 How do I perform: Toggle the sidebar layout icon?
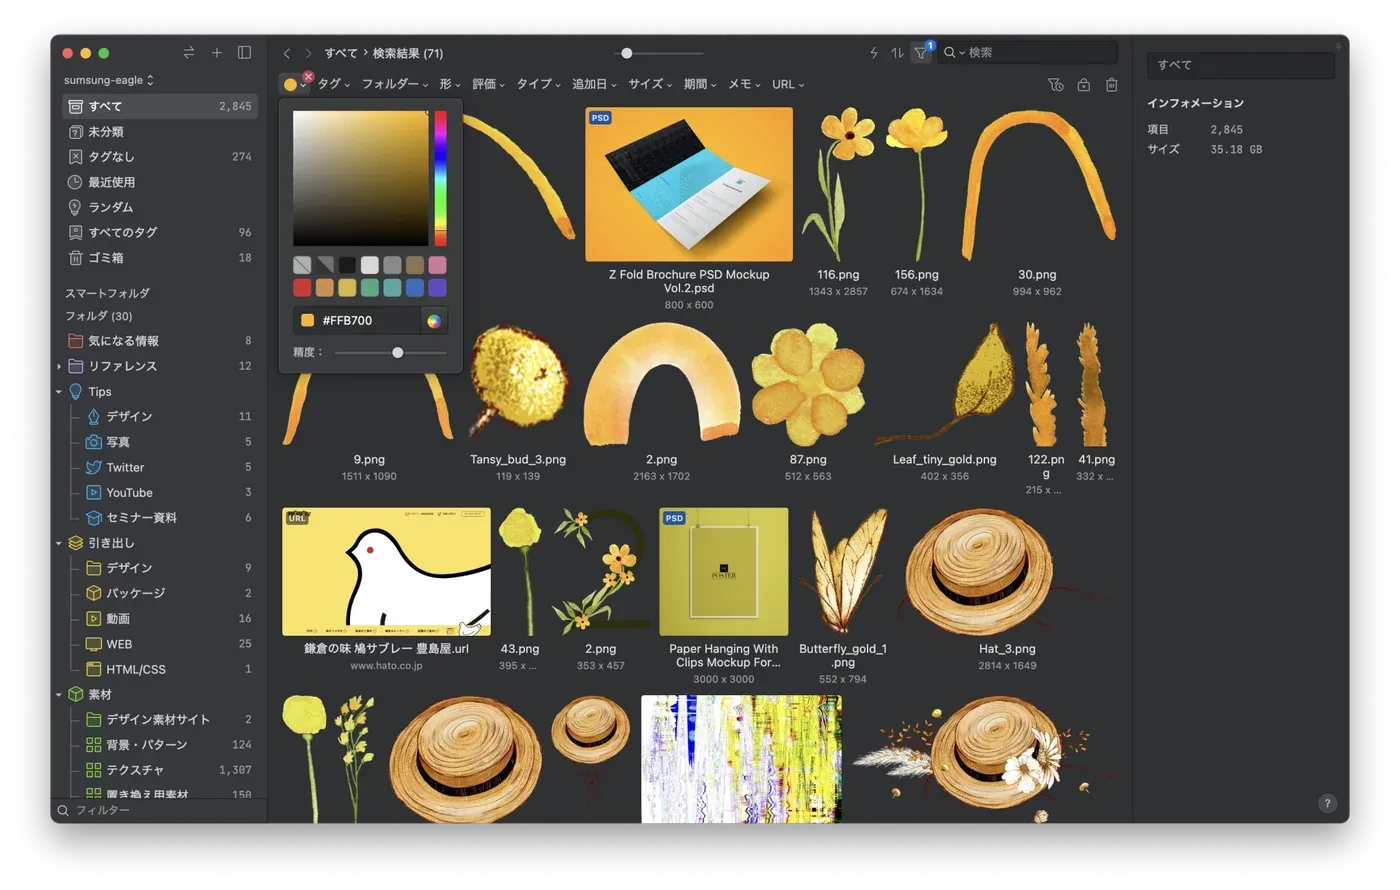[244, 52]
